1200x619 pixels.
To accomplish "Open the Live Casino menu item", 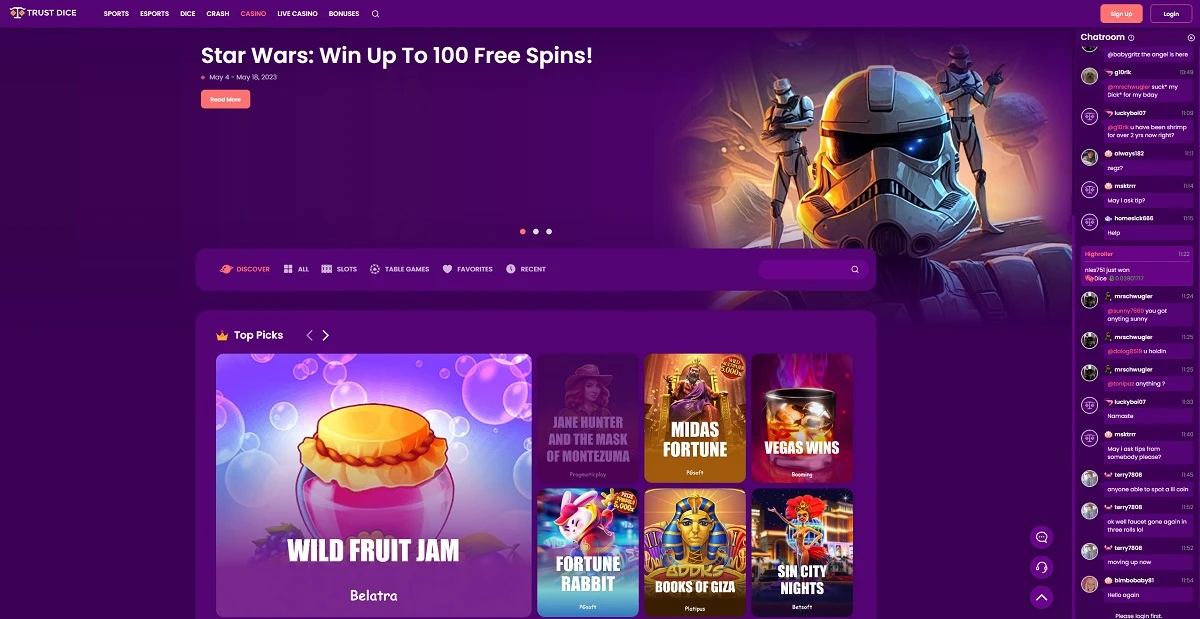I will pyautogui.click(x=297, y=14).
